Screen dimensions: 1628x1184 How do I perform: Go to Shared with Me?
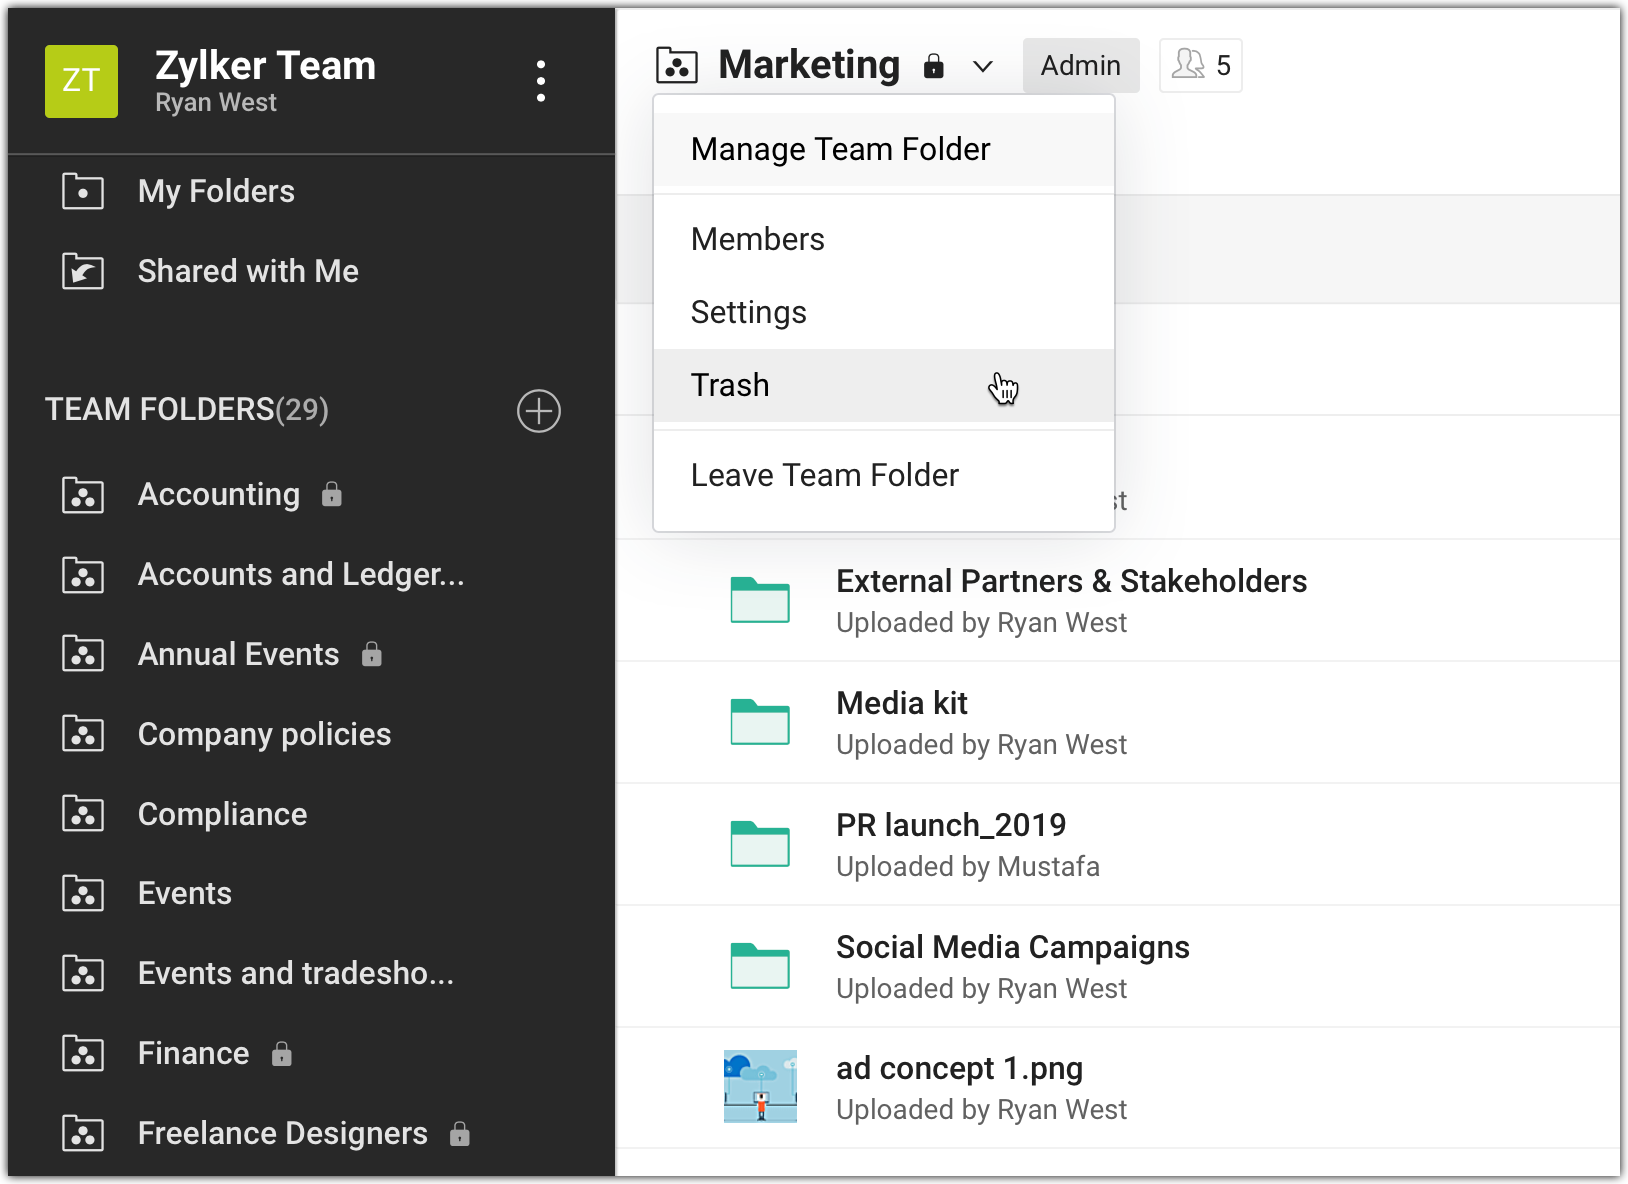(x=248, y=271)
